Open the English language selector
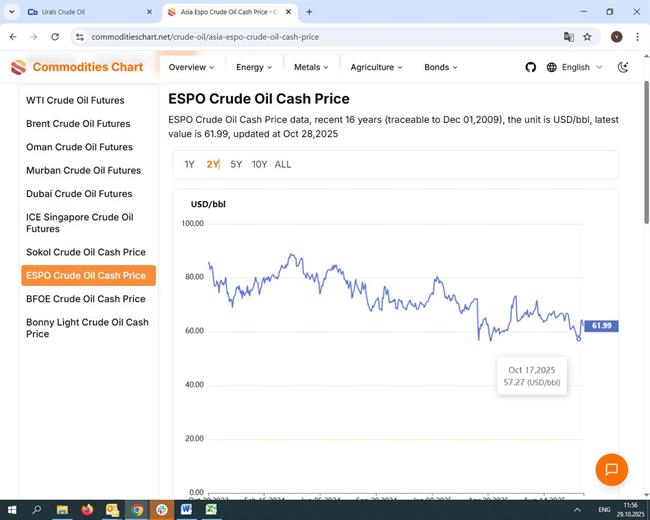The image size is (650, 520). (x=575, y=67)
